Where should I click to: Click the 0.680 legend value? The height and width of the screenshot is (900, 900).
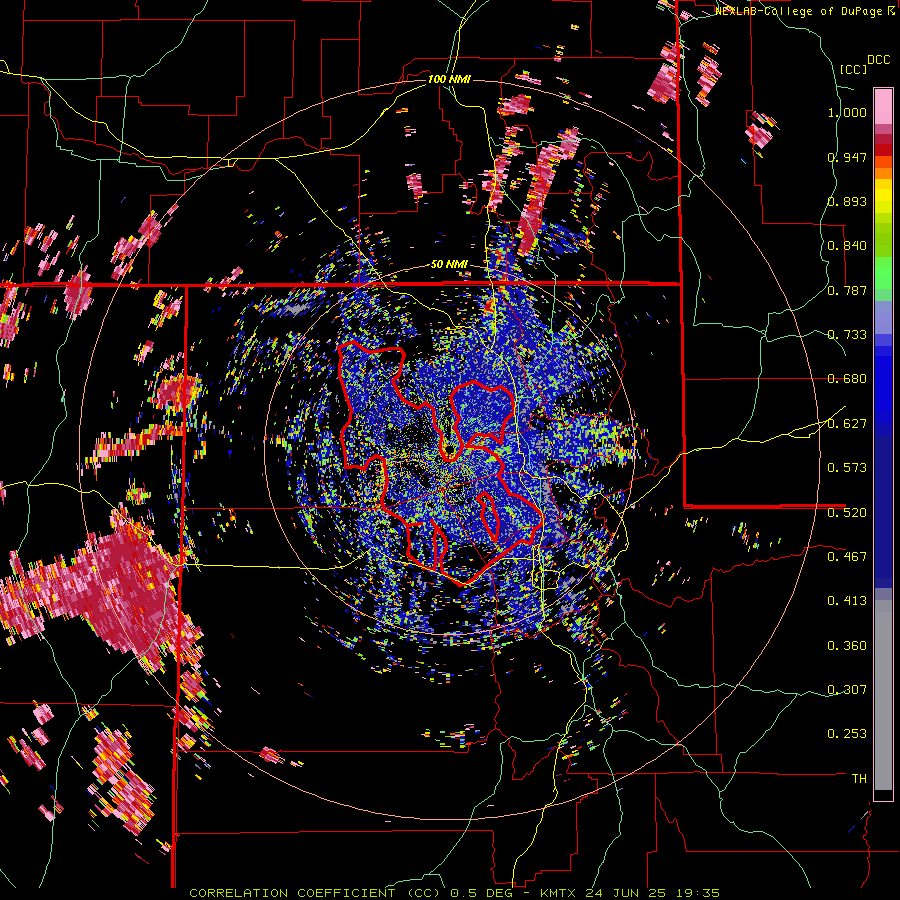pyautogui.click(x=847, y=379)
